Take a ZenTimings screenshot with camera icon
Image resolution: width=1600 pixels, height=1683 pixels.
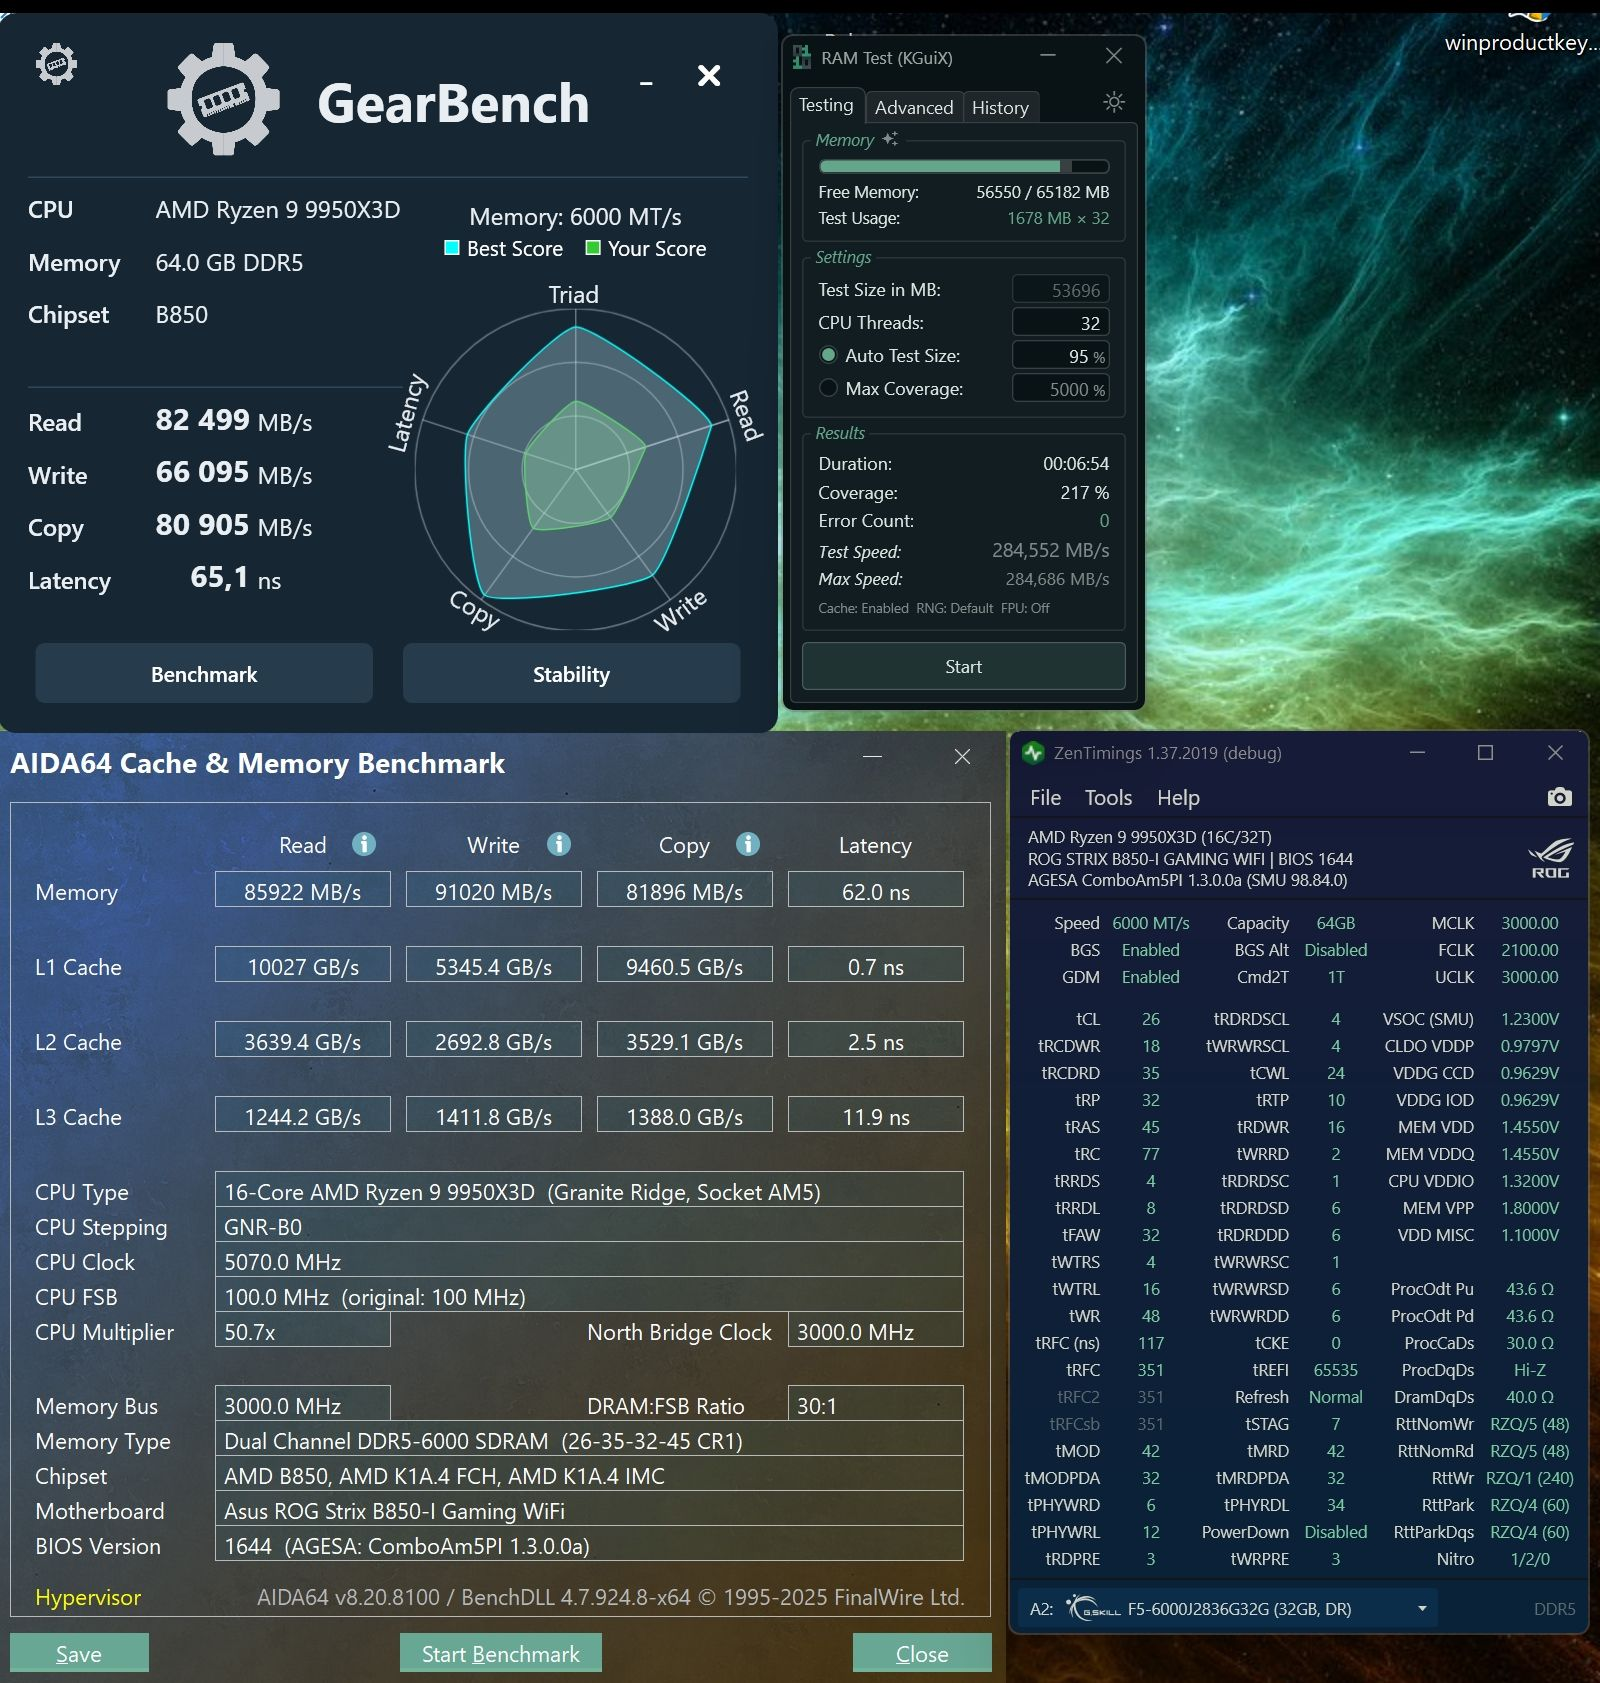tap(1559, 797)
